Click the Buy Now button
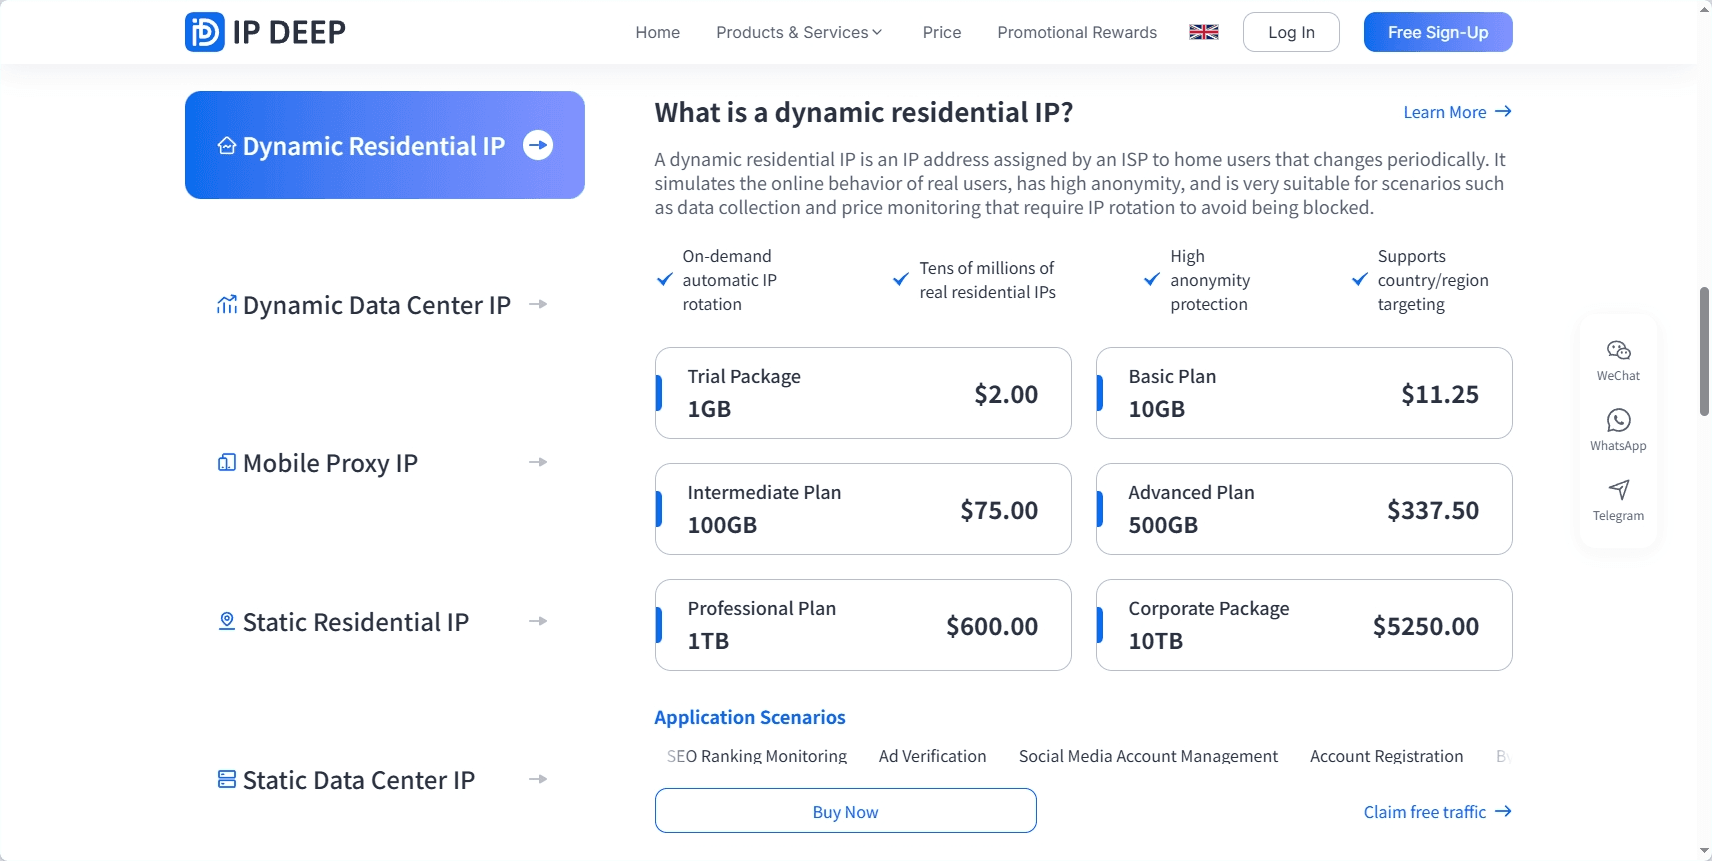The image size is (1712, 861). pos(845,810)
